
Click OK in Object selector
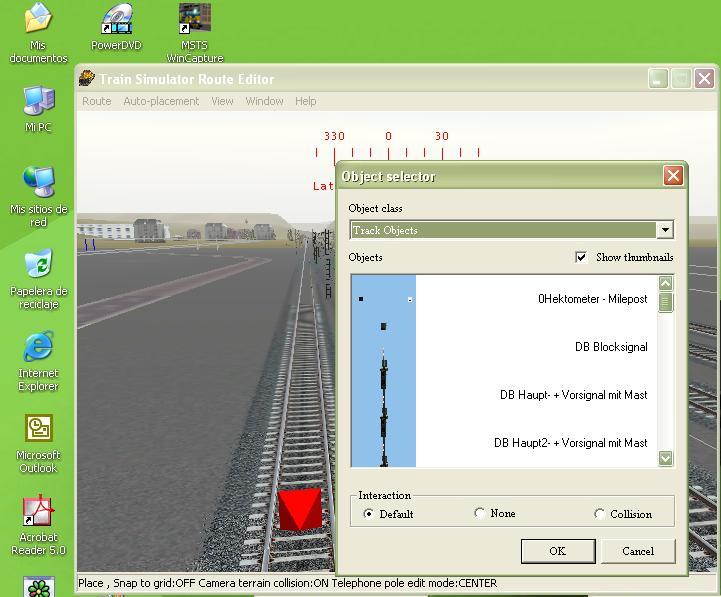tap(557, 551)
